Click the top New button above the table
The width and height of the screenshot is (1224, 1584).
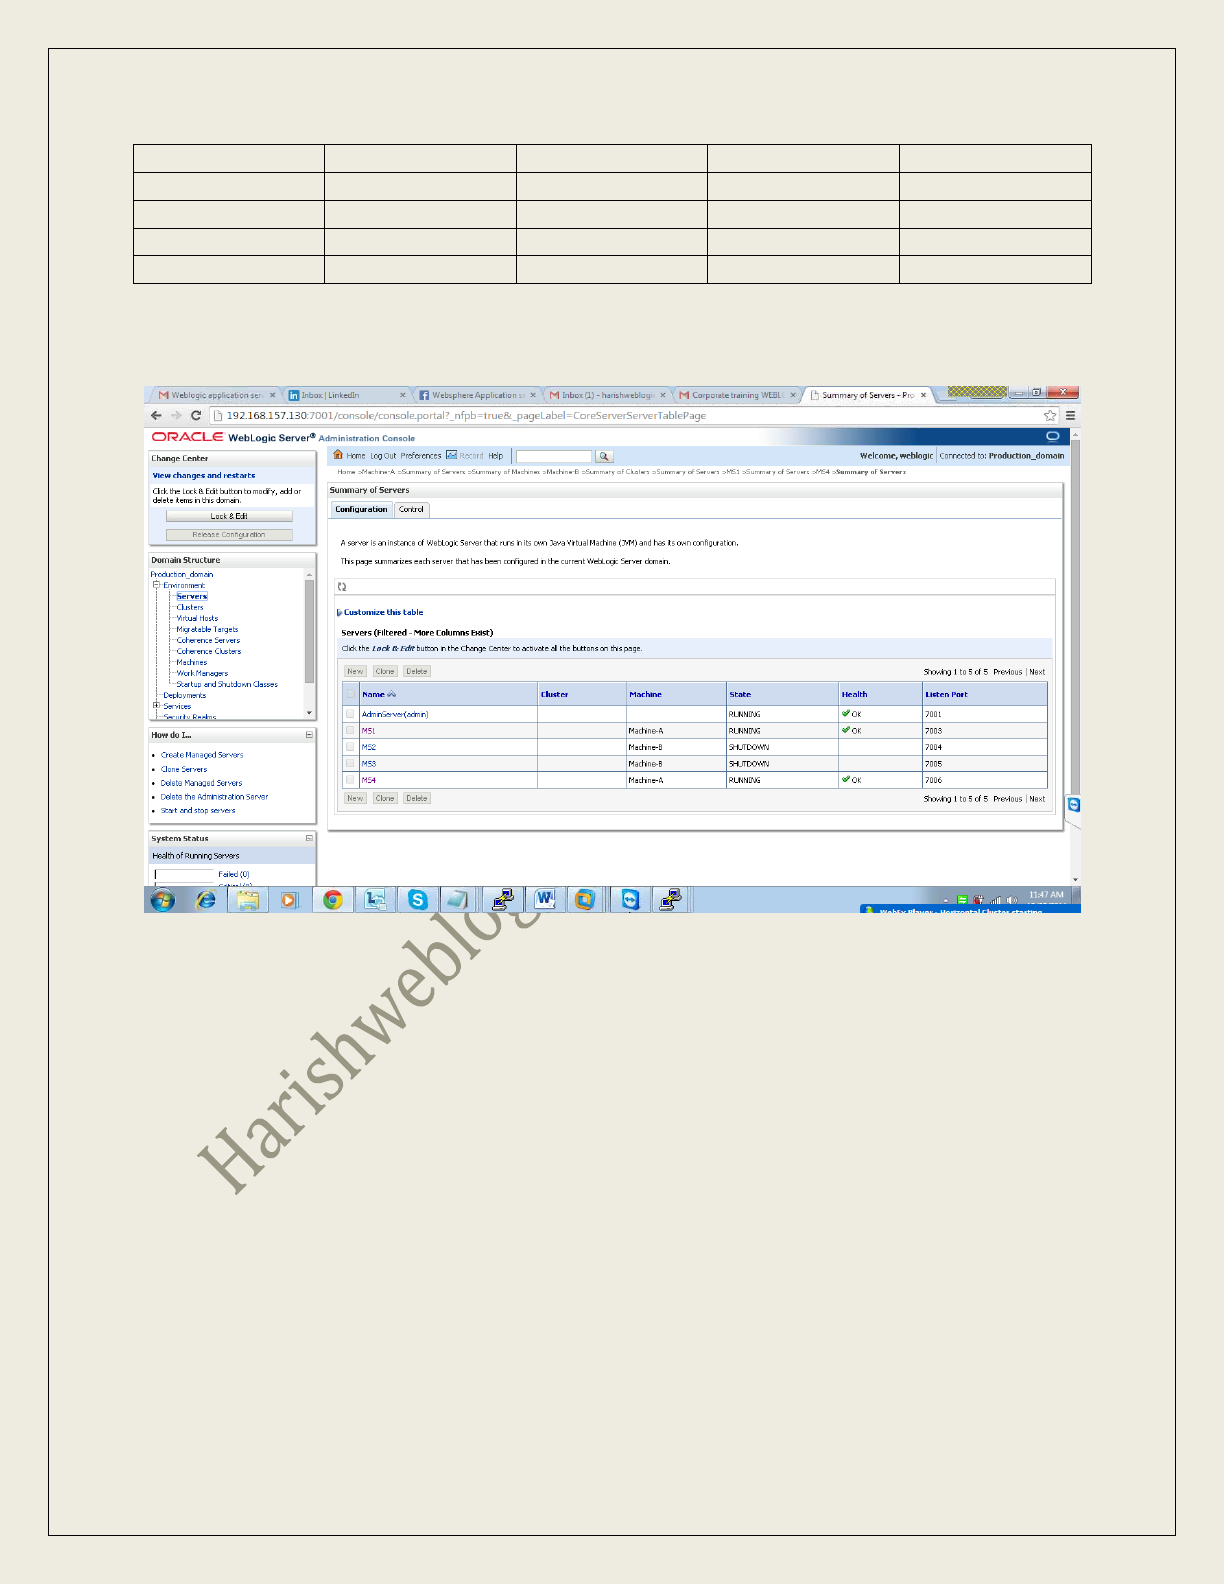click(x=355, y=671)
